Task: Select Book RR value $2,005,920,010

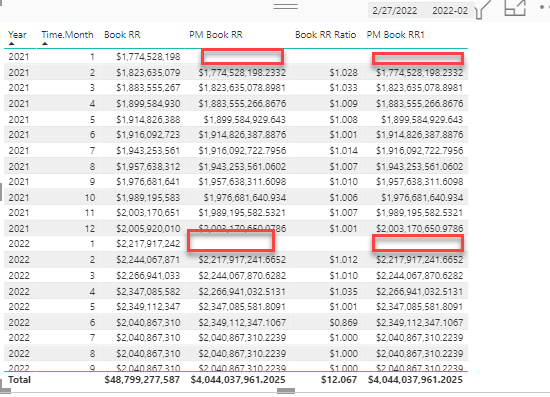Action: pyautogui.click(x=148, y=229)
